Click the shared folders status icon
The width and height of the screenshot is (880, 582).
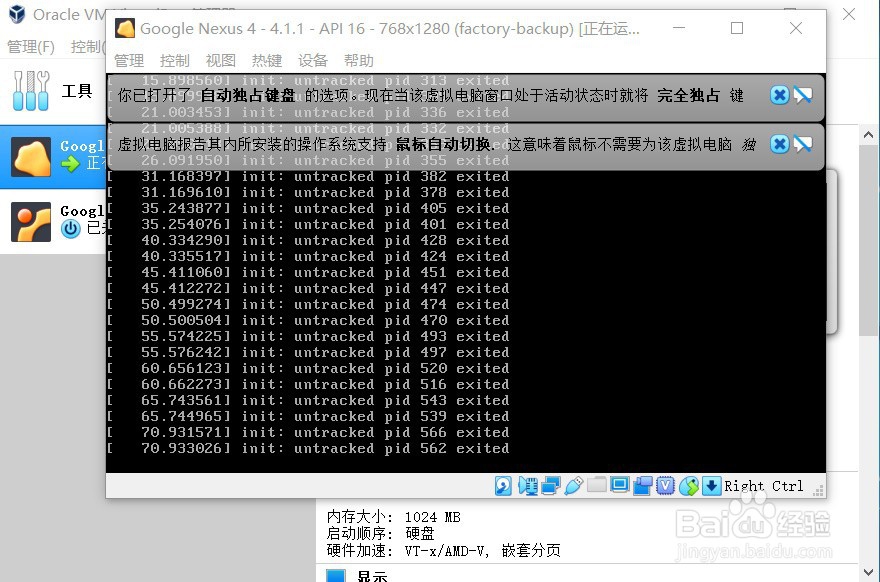(597, 484)
